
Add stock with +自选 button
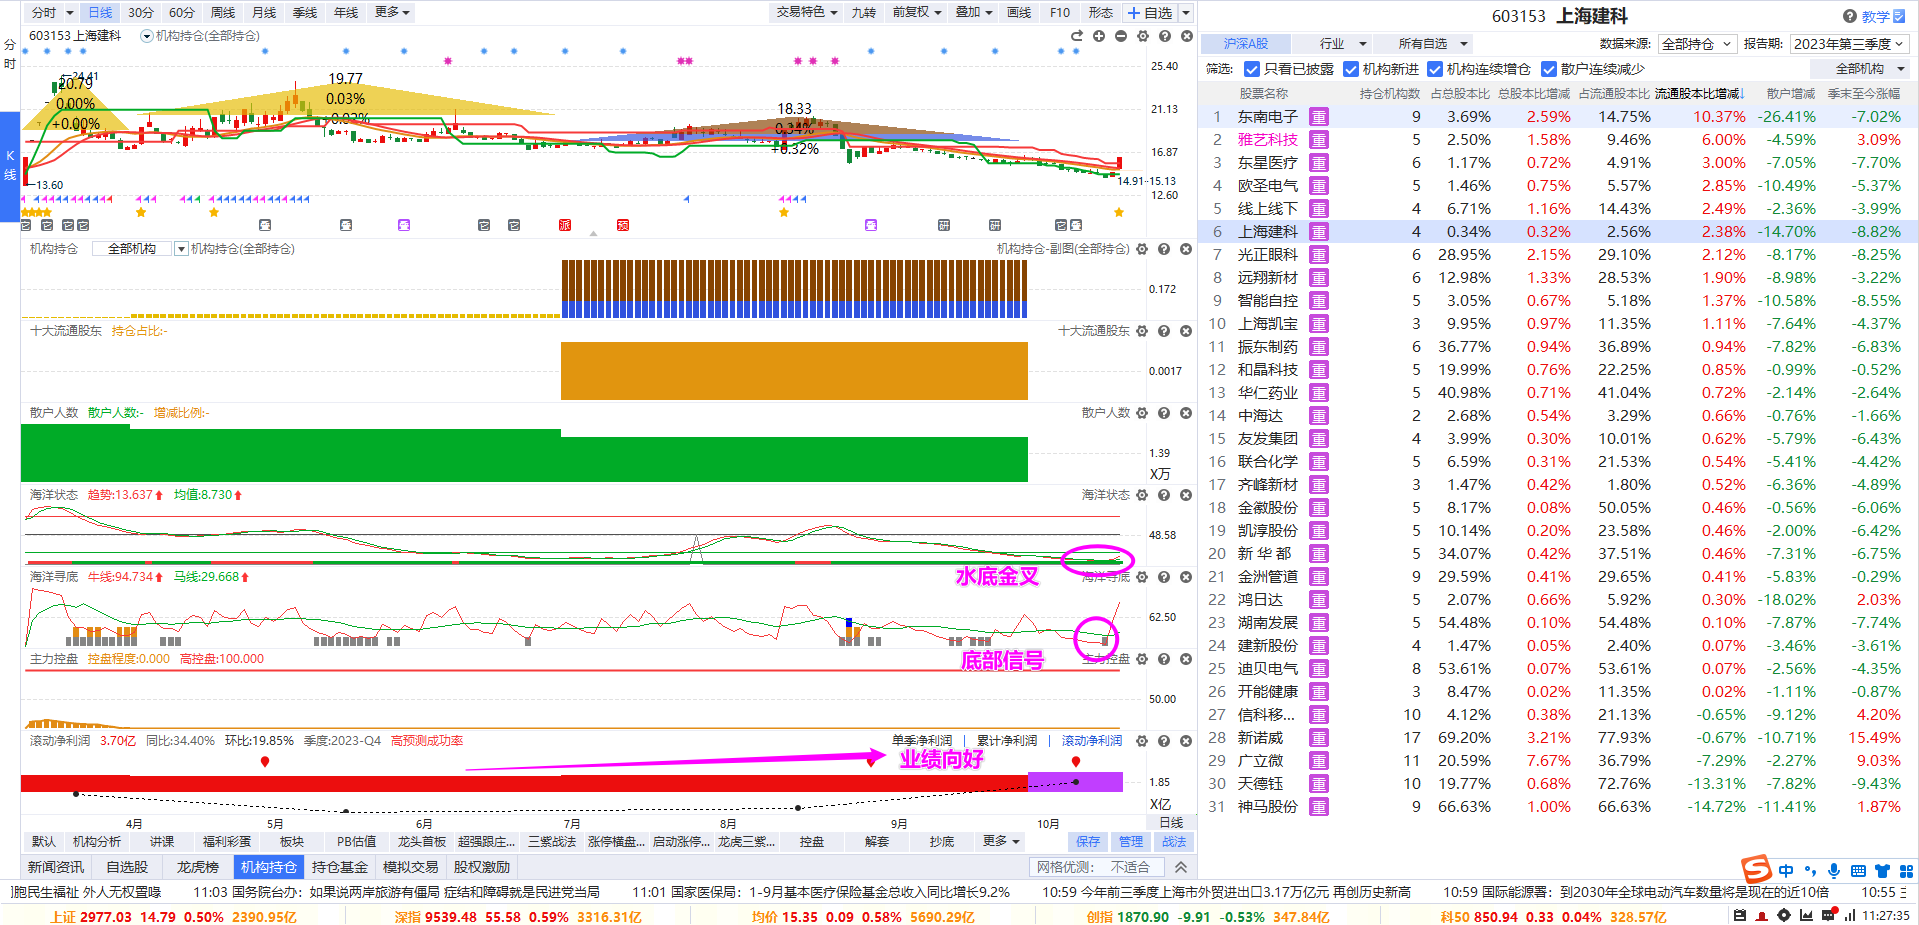pyautogui.click(x=1150, y=13)
